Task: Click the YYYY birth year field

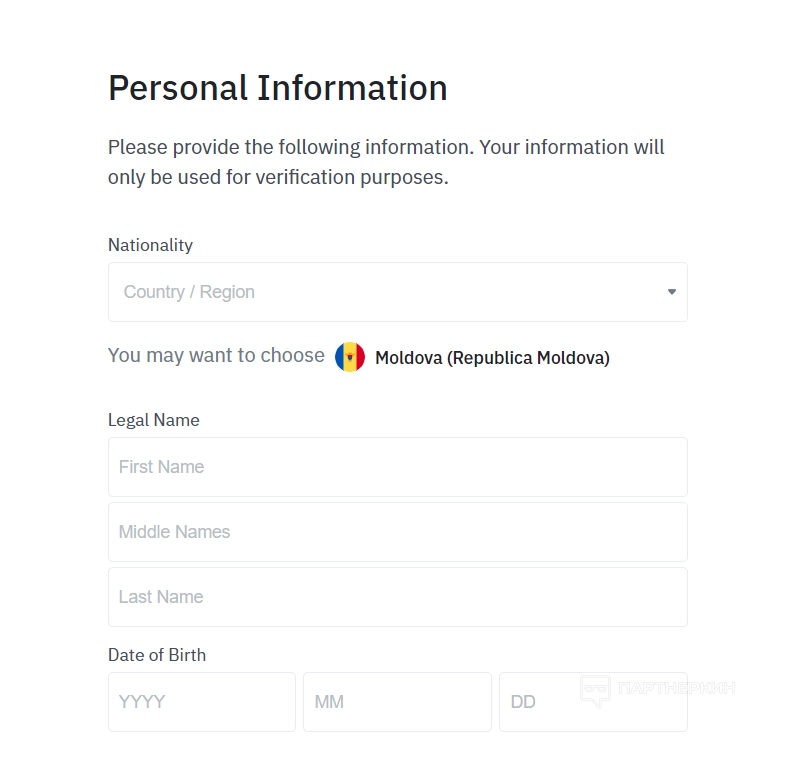Action: click(x=201, y=702)
